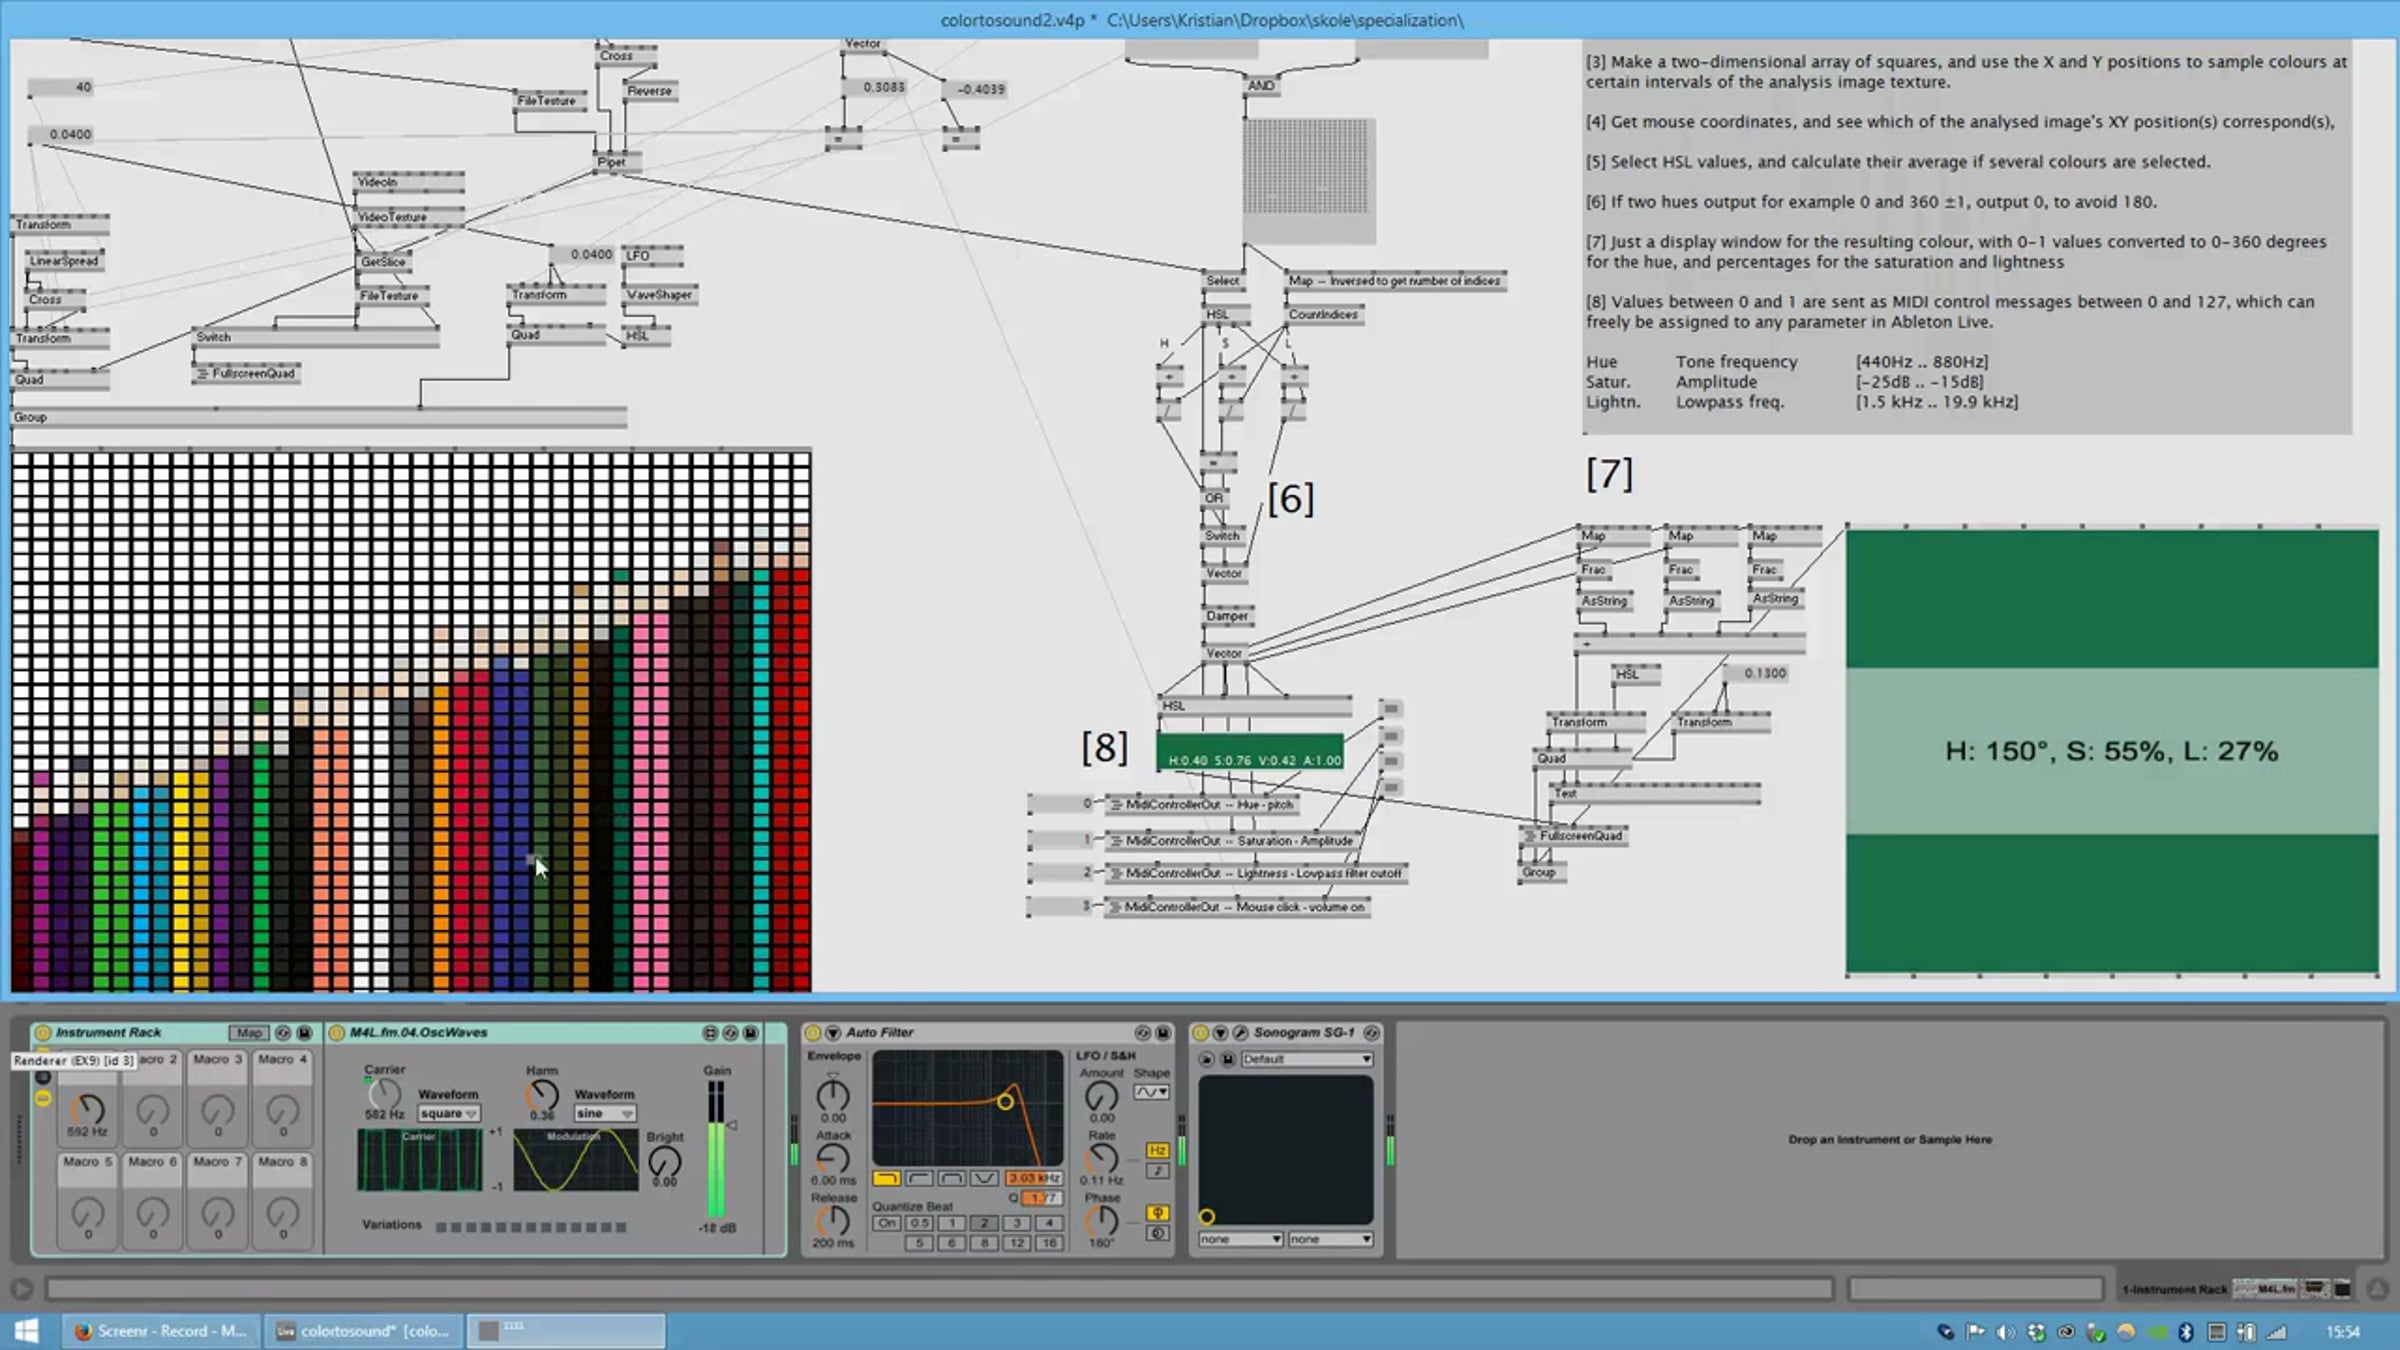Screen dimensions: 2400x1350
Task: Click the Q resonance value slider
Action: (1041, 1198)
